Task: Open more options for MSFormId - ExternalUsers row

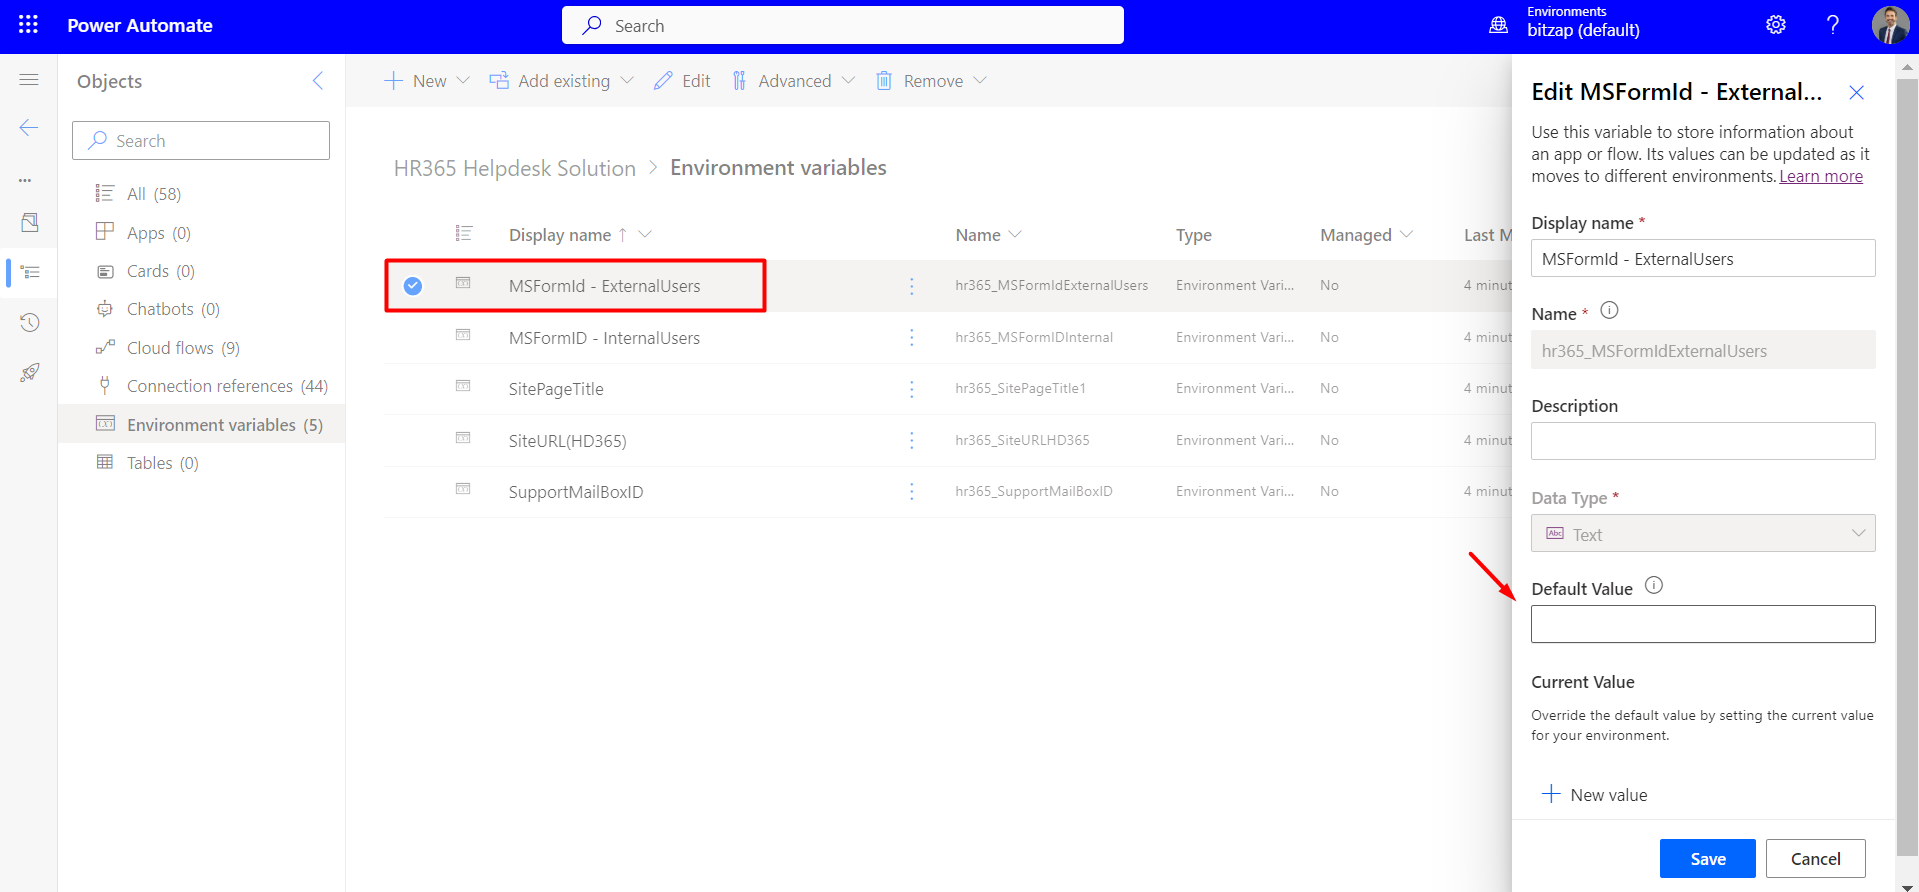Action: pyautogui.click(x=911, y=286)
